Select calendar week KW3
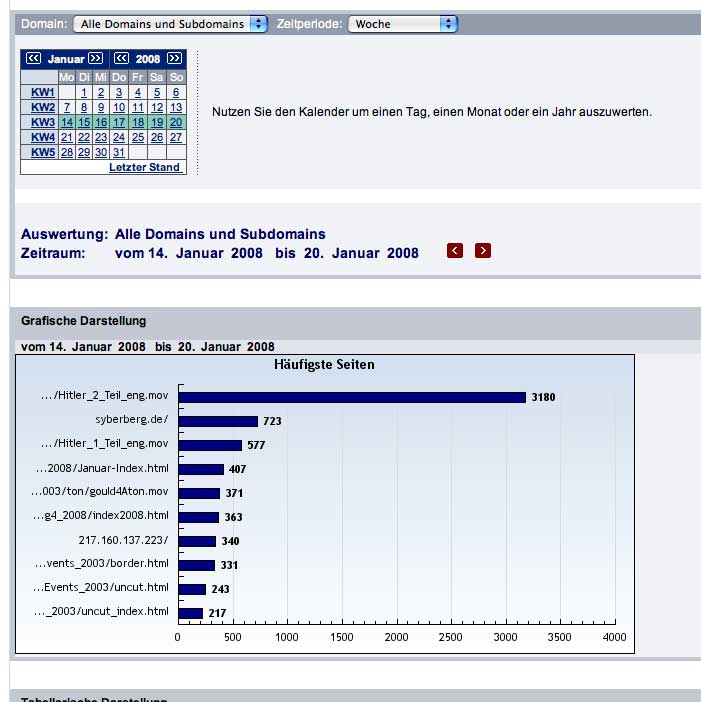701x702 pixels. click(42, 122)
